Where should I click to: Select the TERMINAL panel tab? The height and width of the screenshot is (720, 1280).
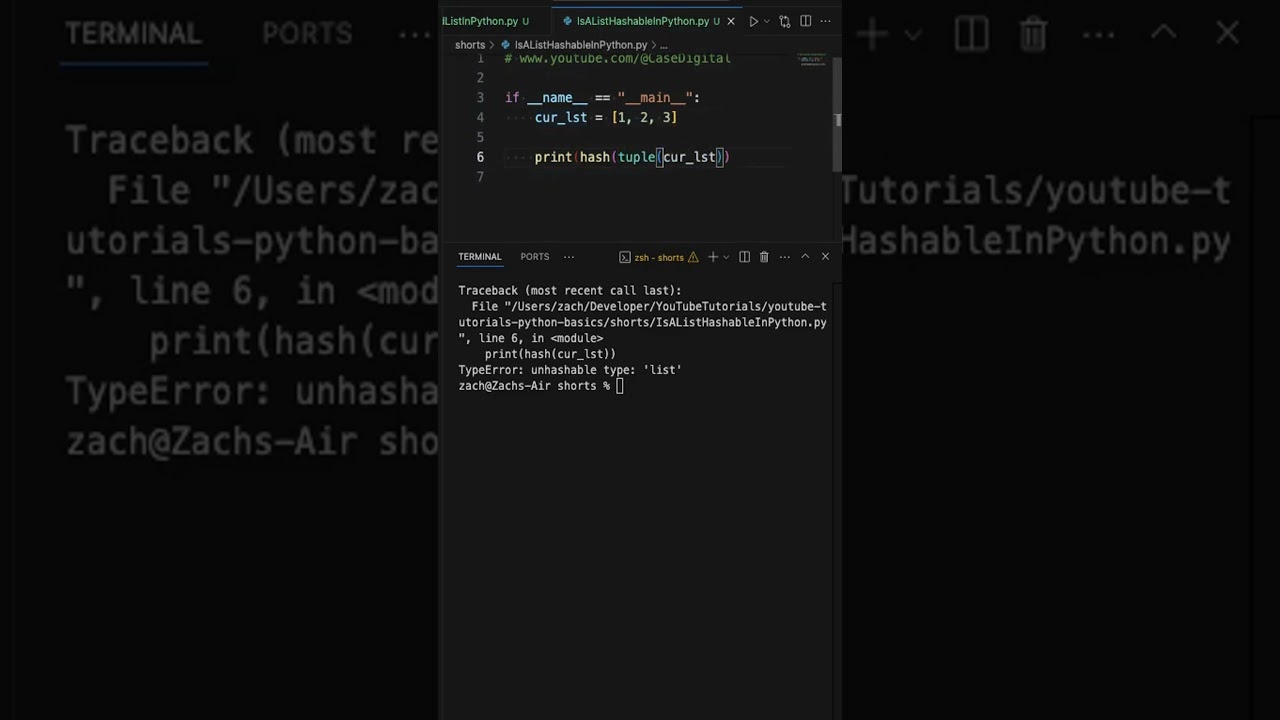coord(480,257)
